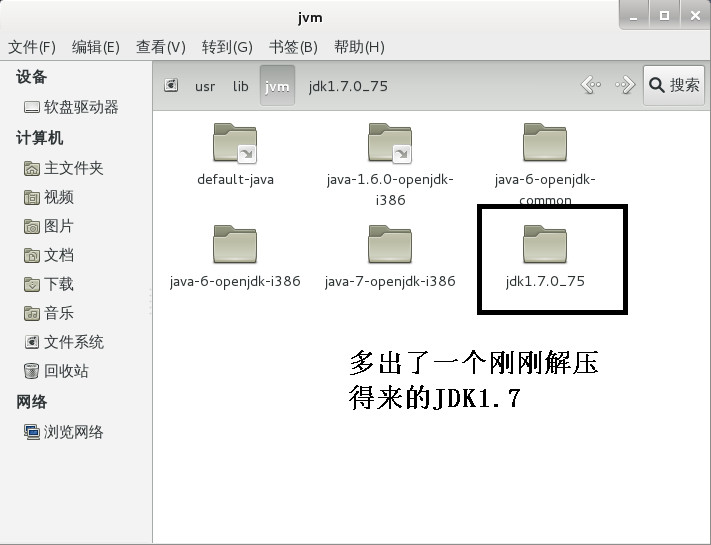Select 主文件夹 label in sidebar
Image resolution: width=711 pixels, height=545 pixels.
73,169
